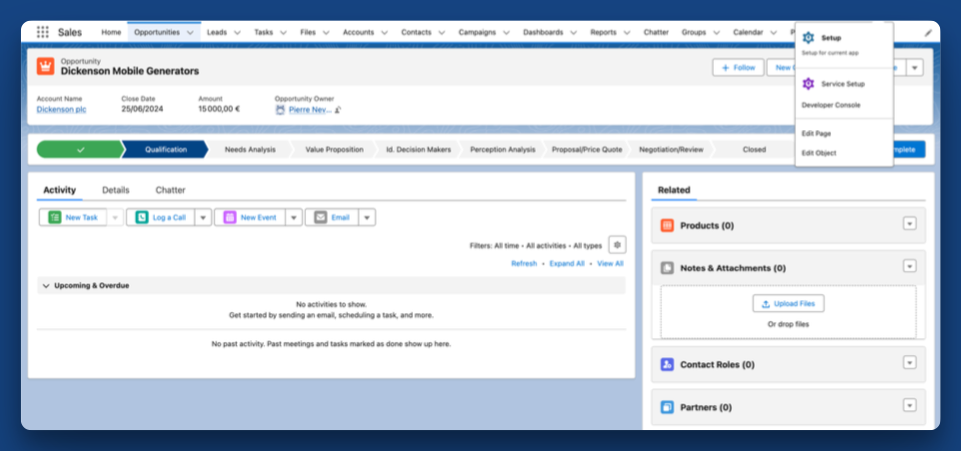Image resolution: width=961 pixels, height=451 pixels.
Task: Click the green New Task icon
Action: pos(55,218)
